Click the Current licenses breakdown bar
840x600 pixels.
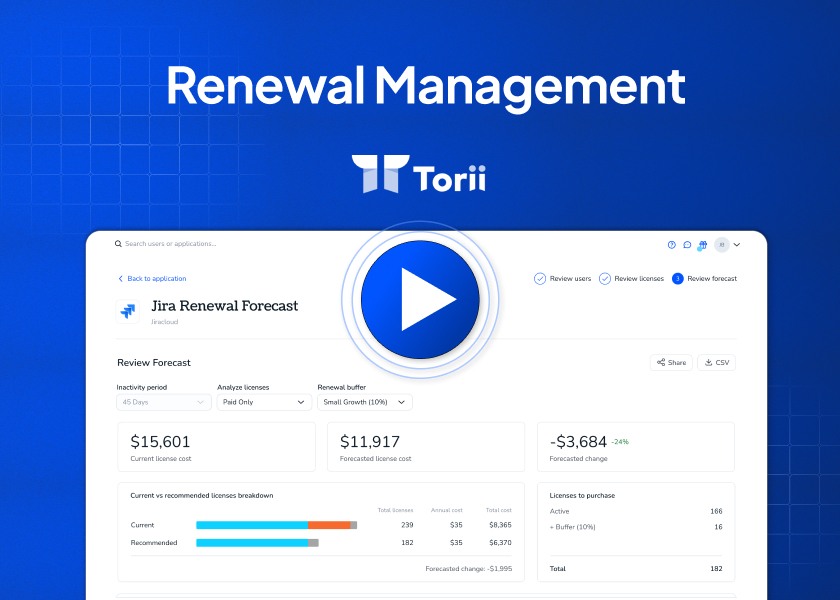click(x=276, y=525)
